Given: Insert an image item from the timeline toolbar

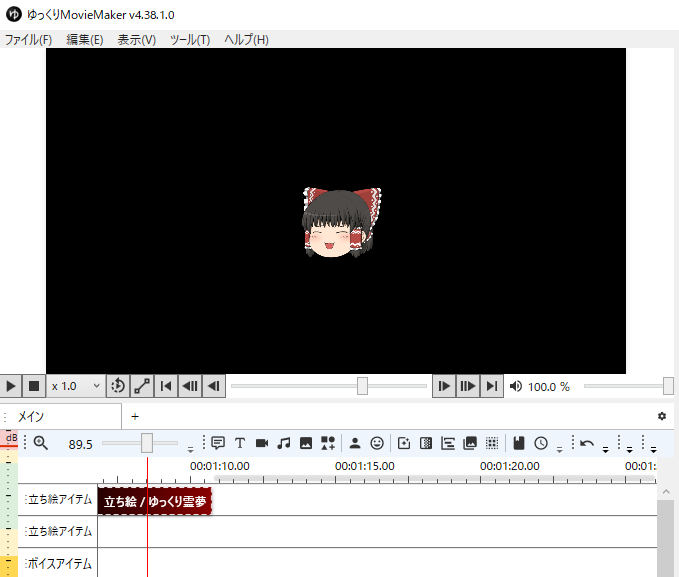Looking at the screenshot, I should point(306,443).
